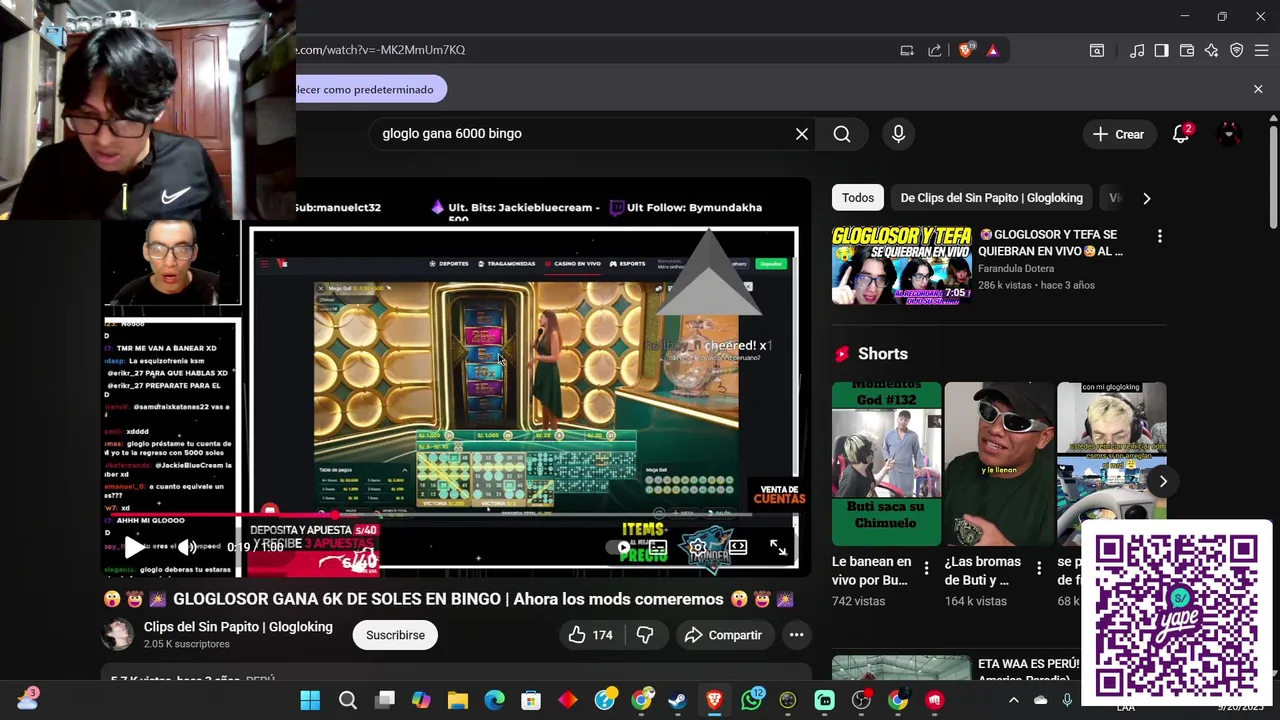The height and width of the screenshot is (720, 1280).
Task: Click the address bar URL
Action: tap(380, 50)
